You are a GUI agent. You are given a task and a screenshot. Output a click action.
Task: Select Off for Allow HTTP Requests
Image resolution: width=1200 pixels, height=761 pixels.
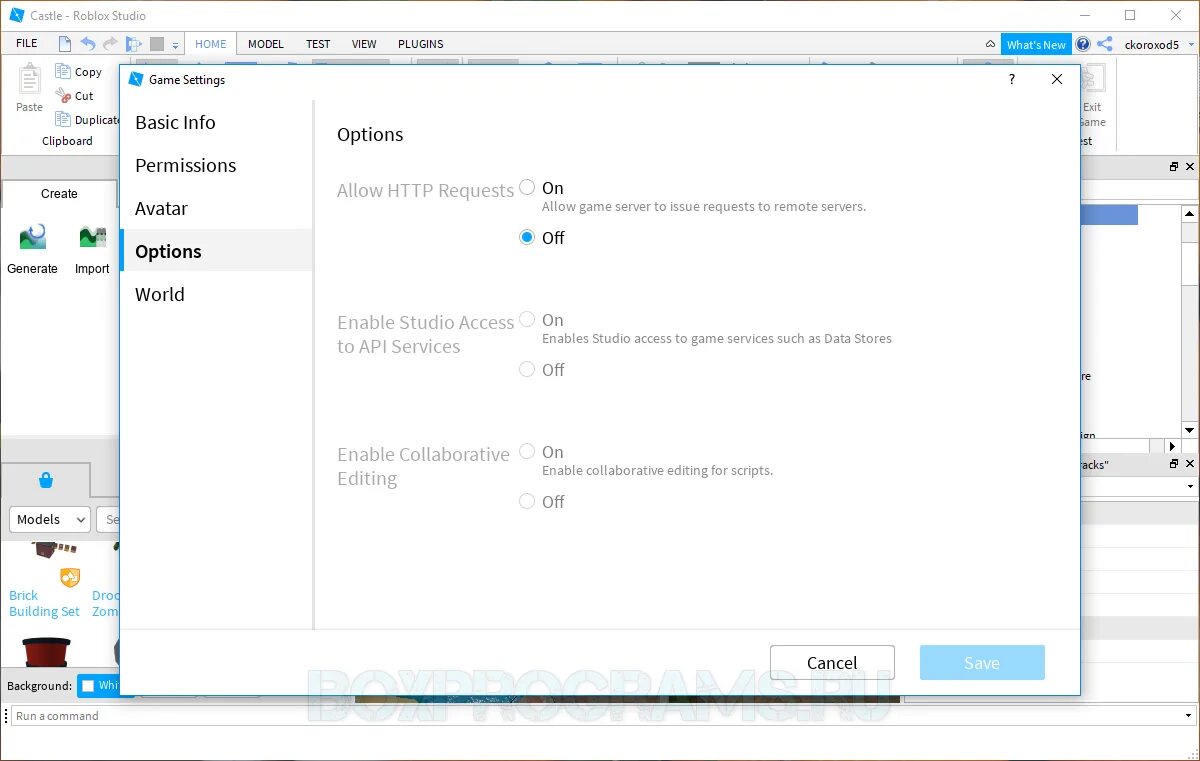(x=527, y=237)
